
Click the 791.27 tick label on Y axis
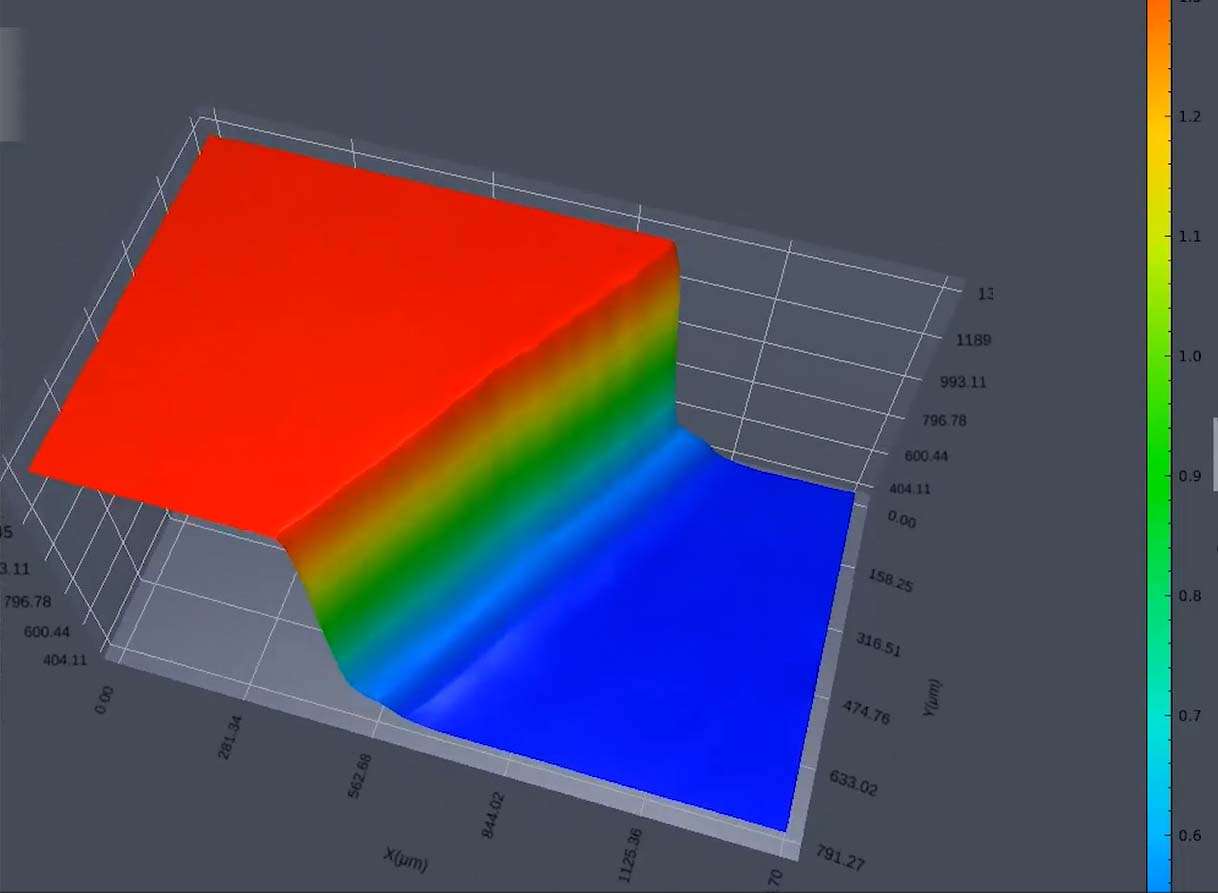tap(840, 859)
